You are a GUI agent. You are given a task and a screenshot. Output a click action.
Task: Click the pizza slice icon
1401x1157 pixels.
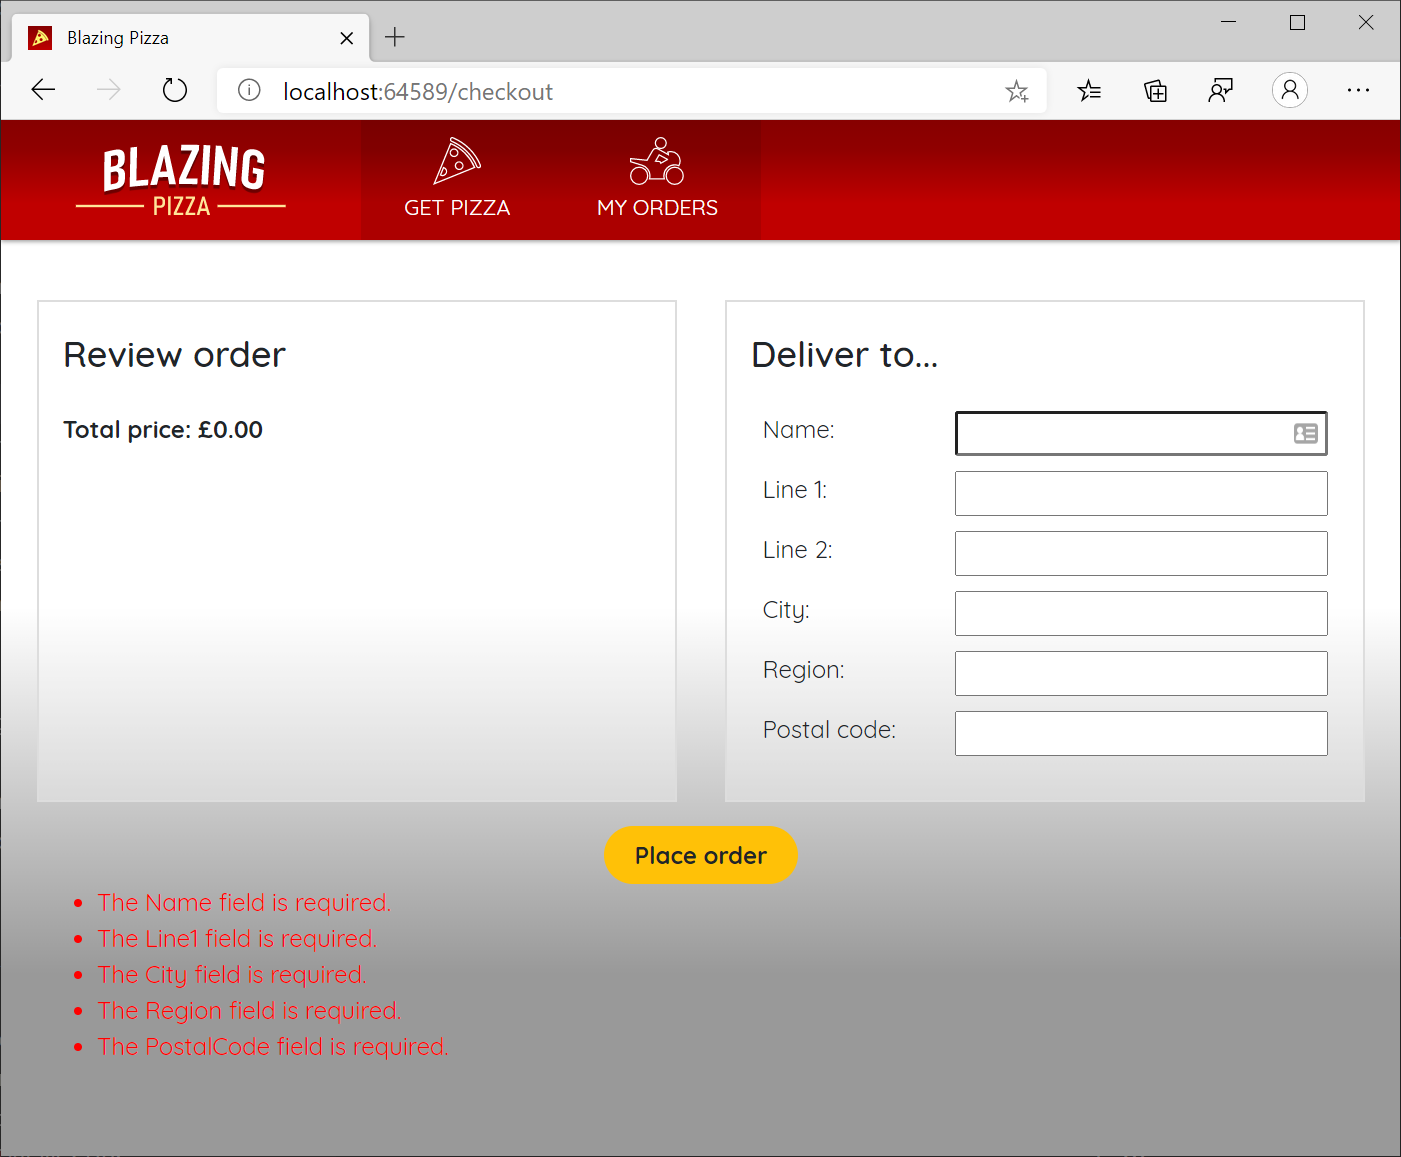457,161
